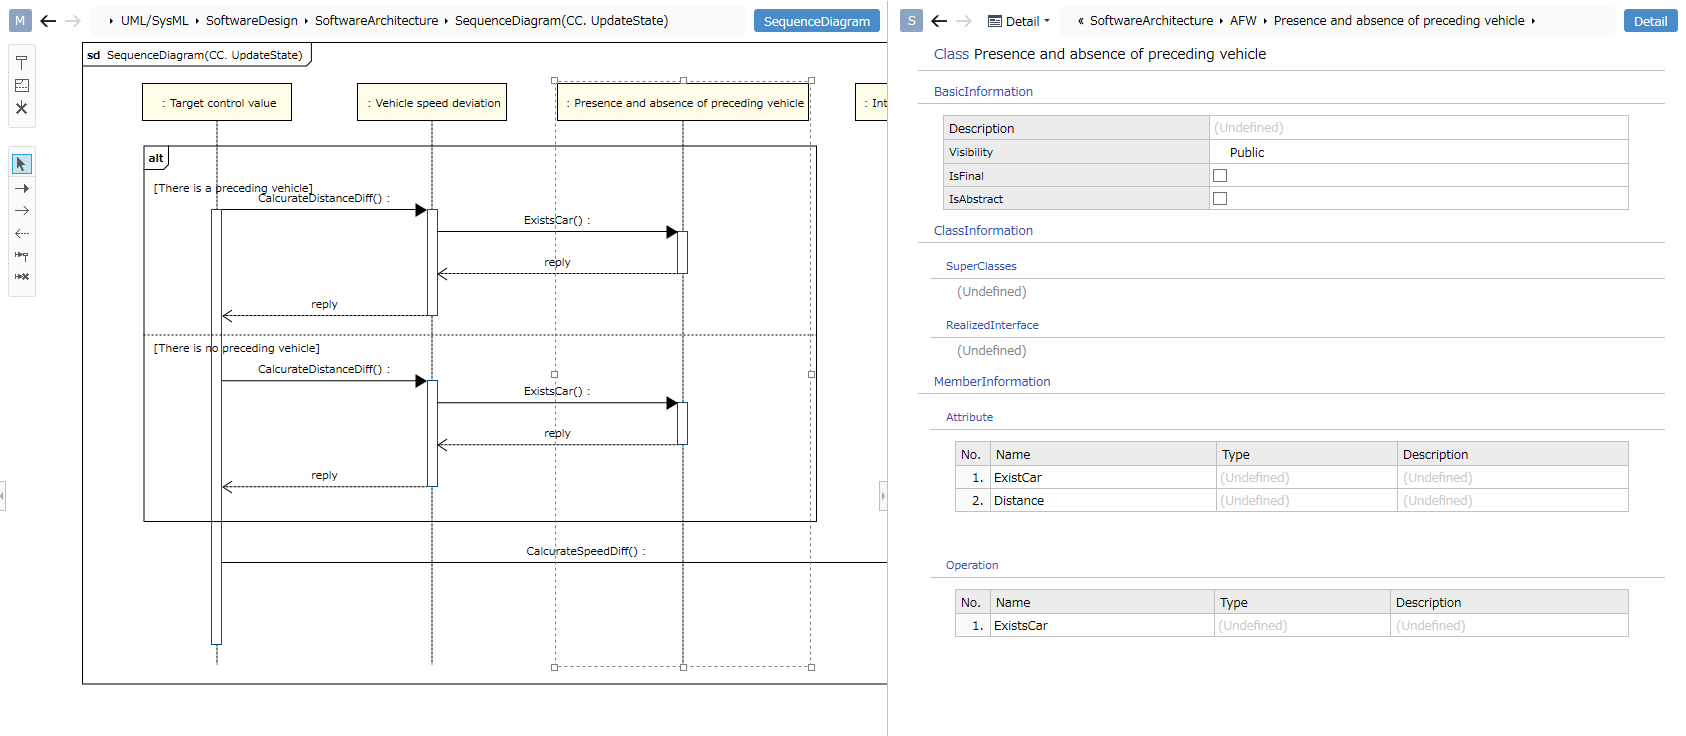Click the ExistsCar operation name cell
Image resolution: width=1686 pixels, height=736 pixels.
pos(1102,626)
